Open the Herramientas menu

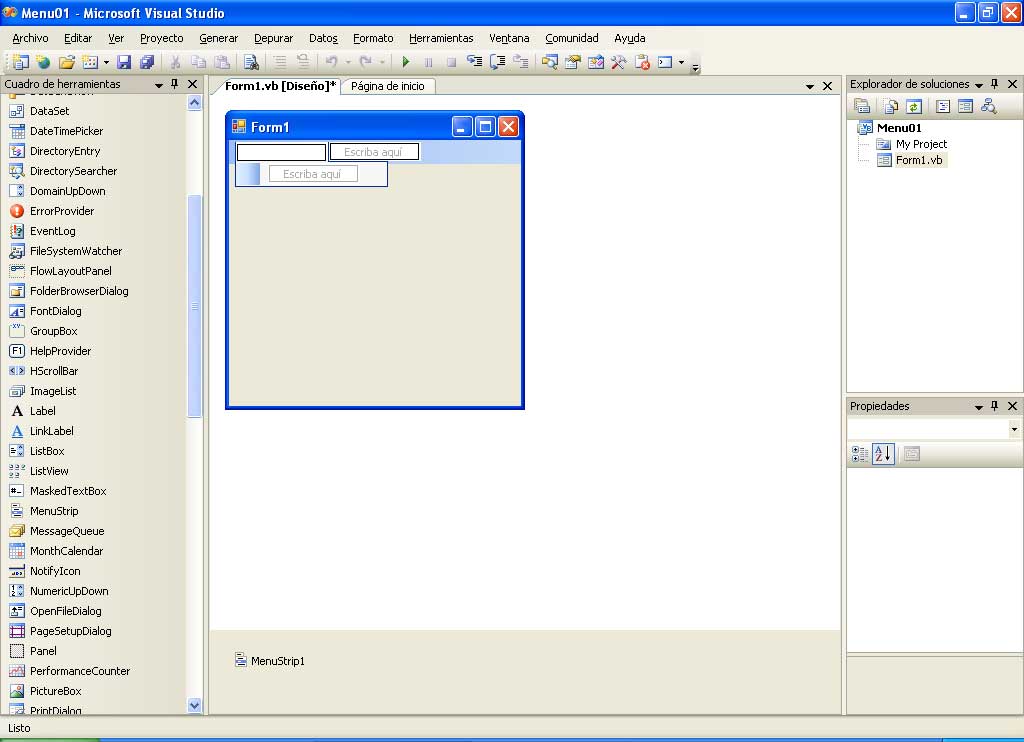coord(440,38)
